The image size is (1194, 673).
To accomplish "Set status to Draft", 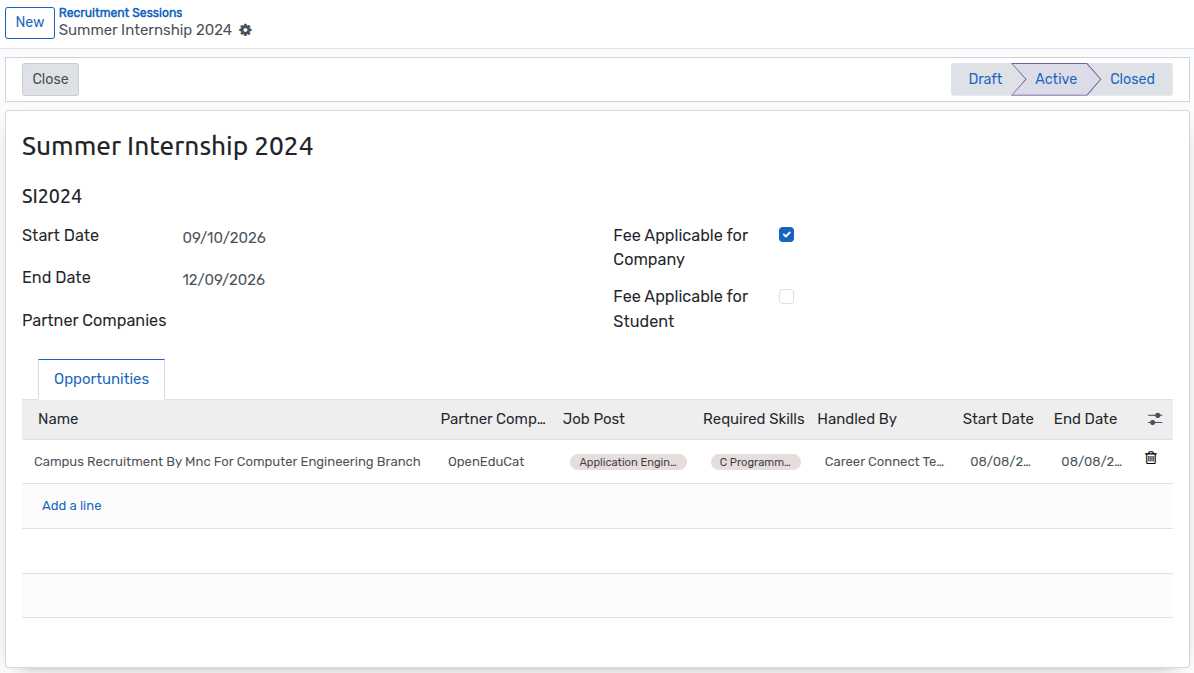I will tap(985, 79).
